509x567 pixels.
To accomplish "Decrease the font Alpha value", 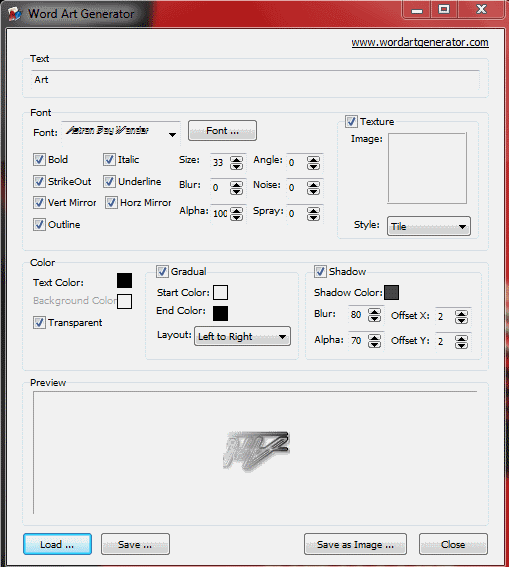I will [236, 217].
